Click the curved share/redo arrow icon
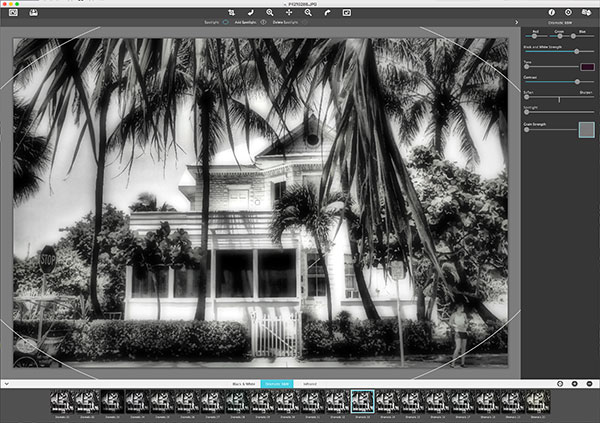Screen dimensions: 600x423 click(x=327, y=13)
